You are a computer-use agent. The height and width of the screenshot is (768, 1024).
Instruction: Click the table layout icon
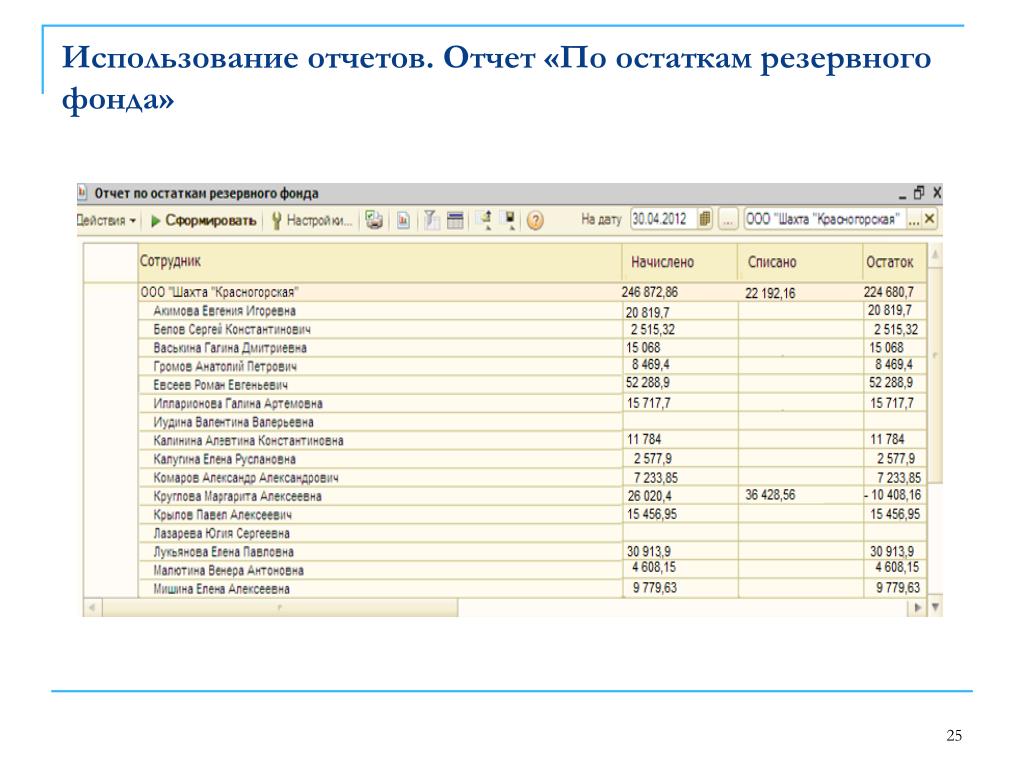(x=455, y=221)
